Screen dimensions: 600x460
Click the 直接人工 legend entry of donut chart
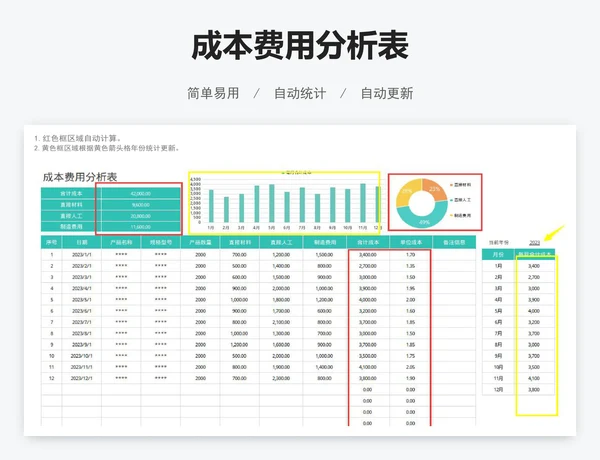(460, 200)
